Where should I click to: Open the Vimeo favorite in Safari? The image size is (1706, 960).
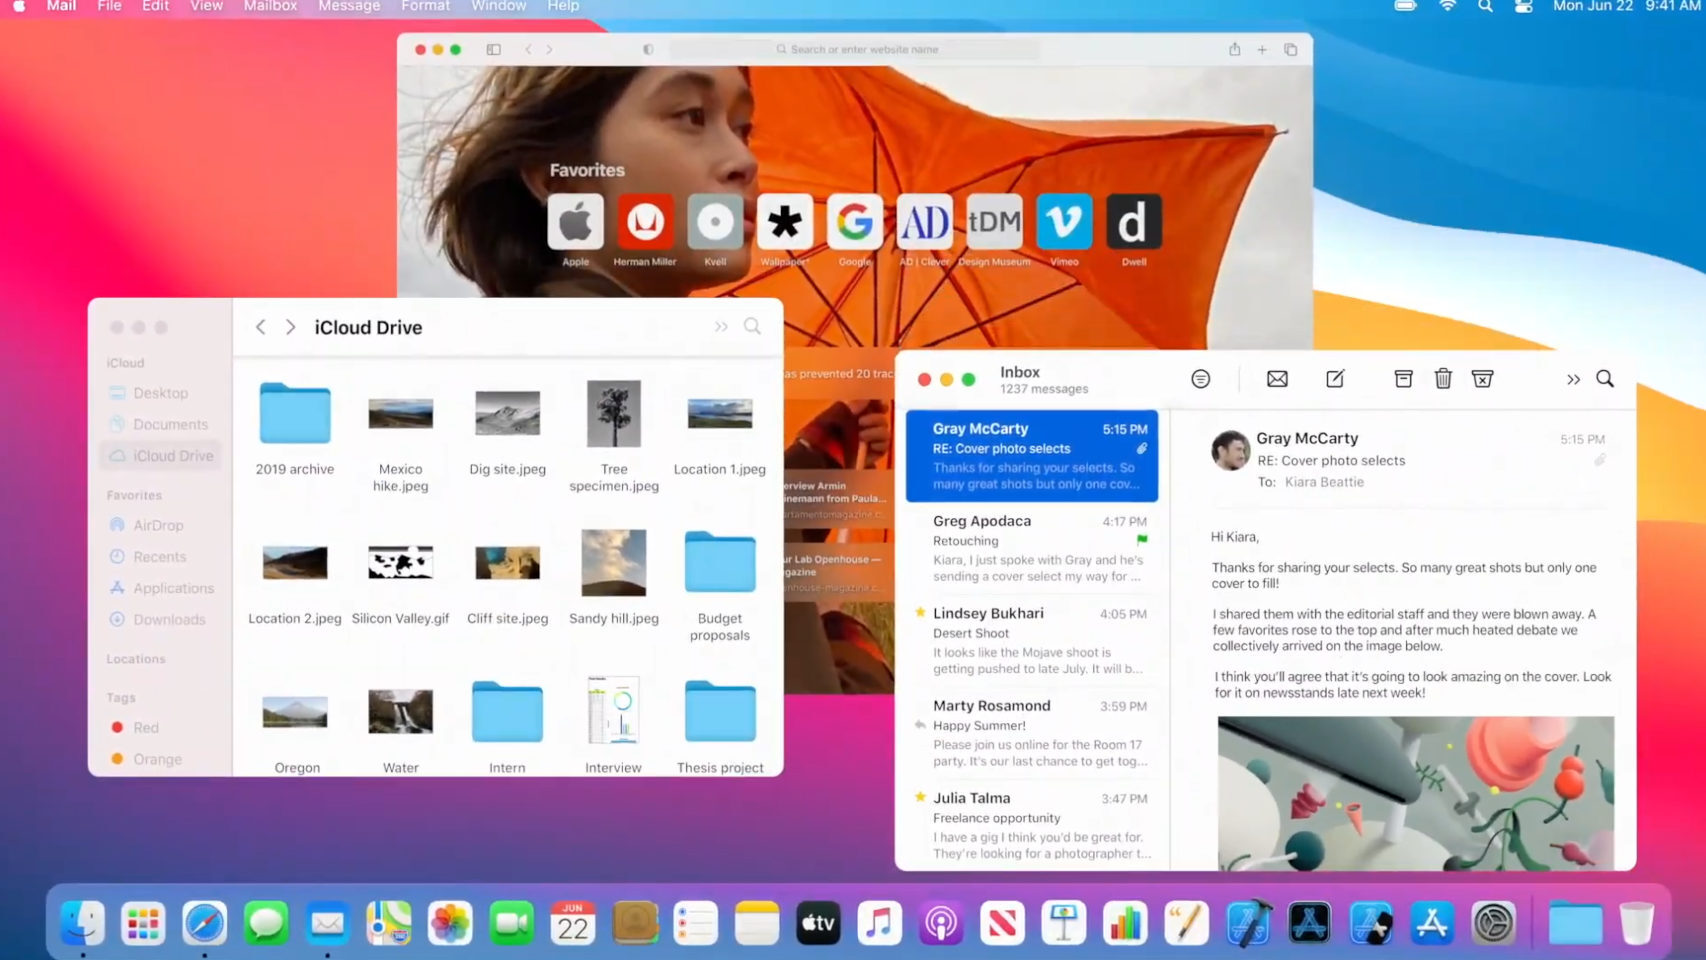1064,222
